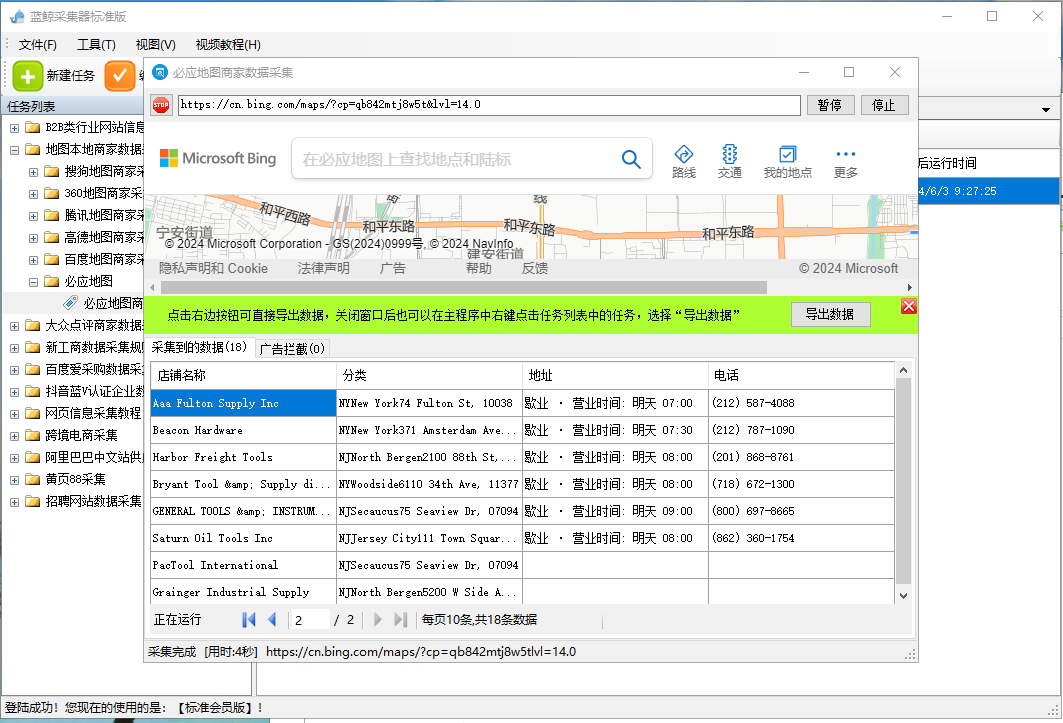This screenshot has width=1063, height=723.
Task: Switch to 广告拦截(0) tab
Action: click(293, 349)
